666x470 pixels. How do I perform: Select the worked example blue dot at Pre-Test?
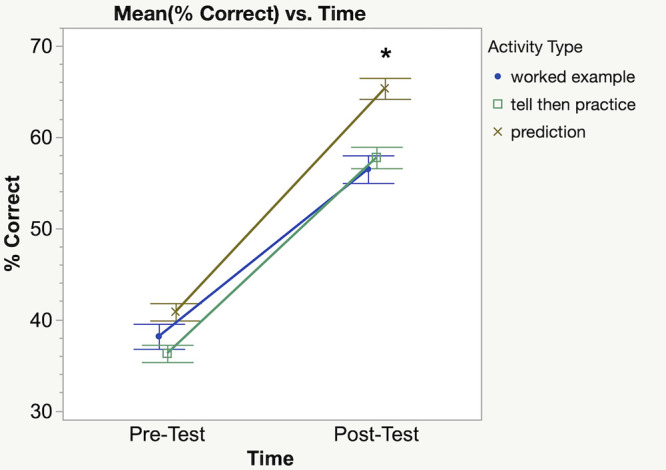pyautogui.click(x=159, y=336)
